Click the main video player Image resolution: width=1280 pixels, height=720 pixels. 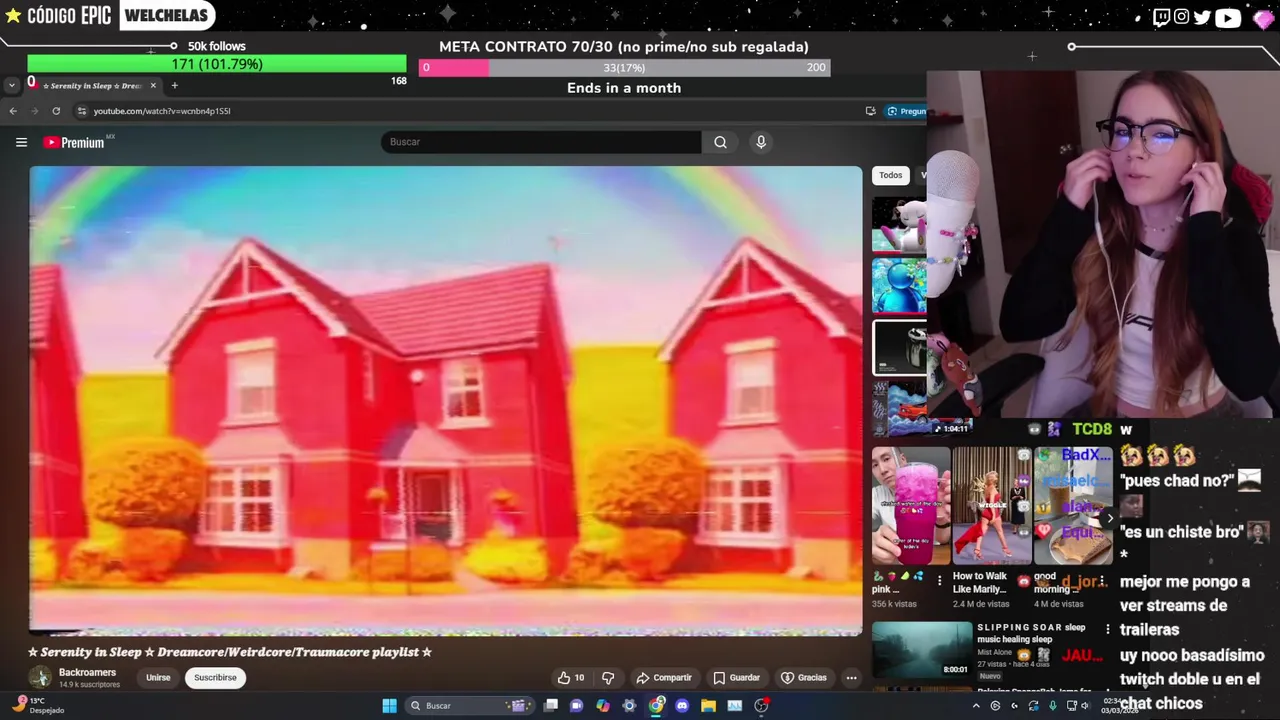tap(446, 400)
